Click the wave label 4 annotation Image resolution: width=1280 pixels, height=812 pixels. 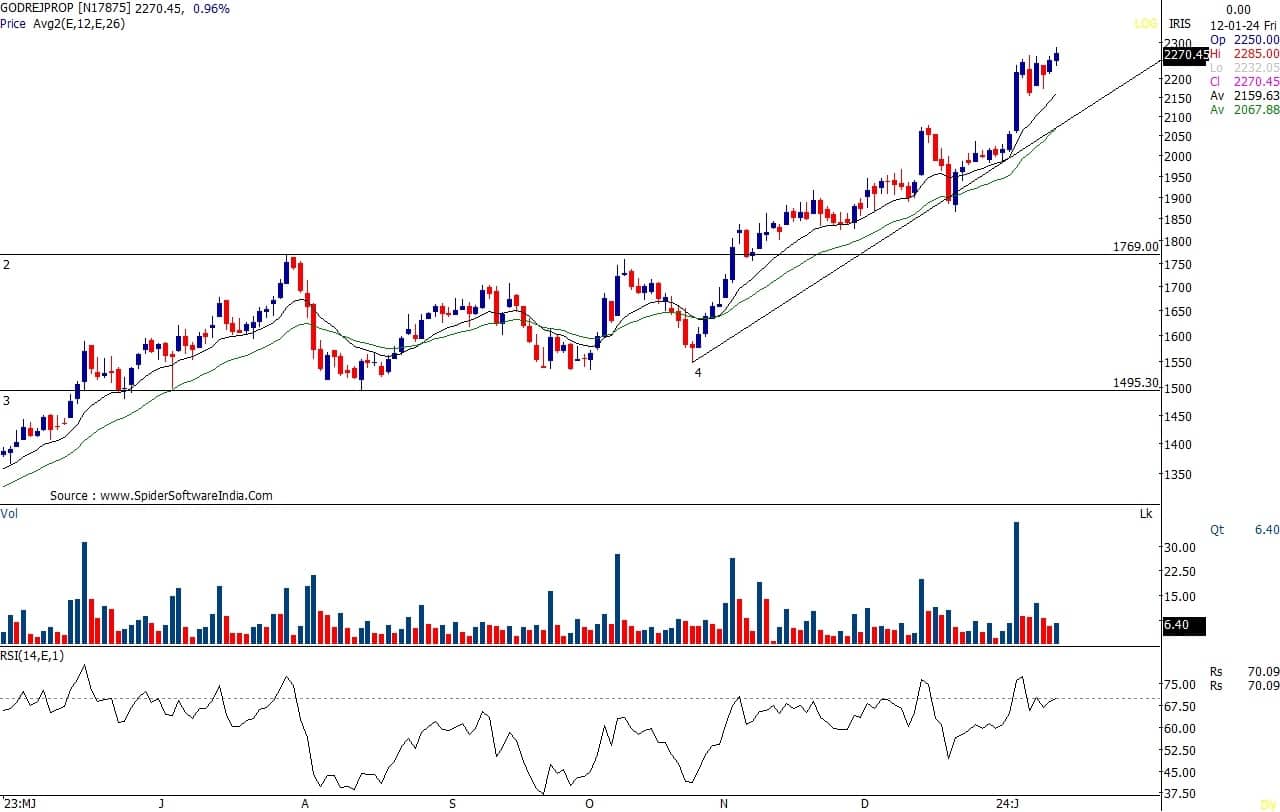pyautogui.click(x=698, y=372)
